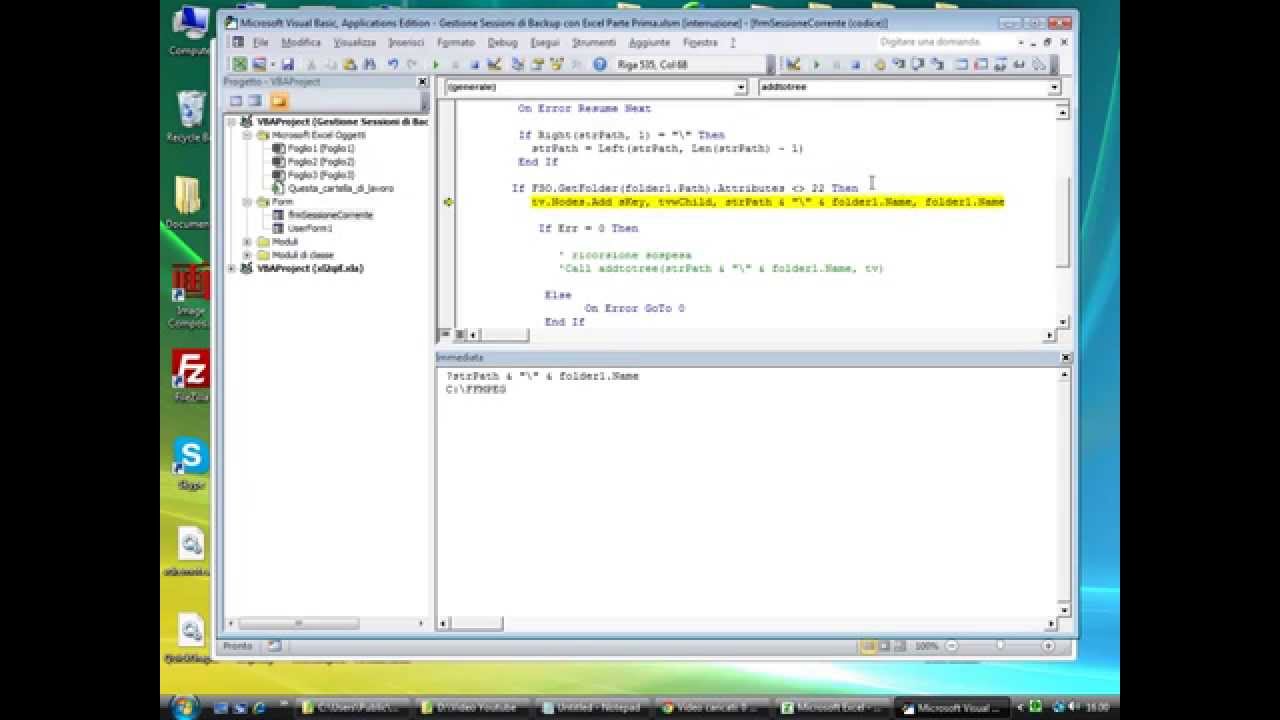Open the (generale) object dropdown
The height and width of the screenshot is (720, 1280).
741,87
